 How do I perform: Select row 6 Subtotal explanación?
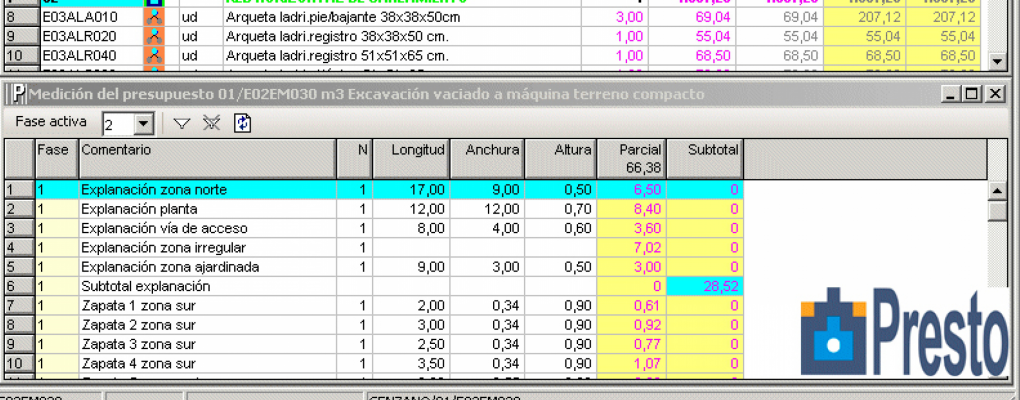coord(206,285)
